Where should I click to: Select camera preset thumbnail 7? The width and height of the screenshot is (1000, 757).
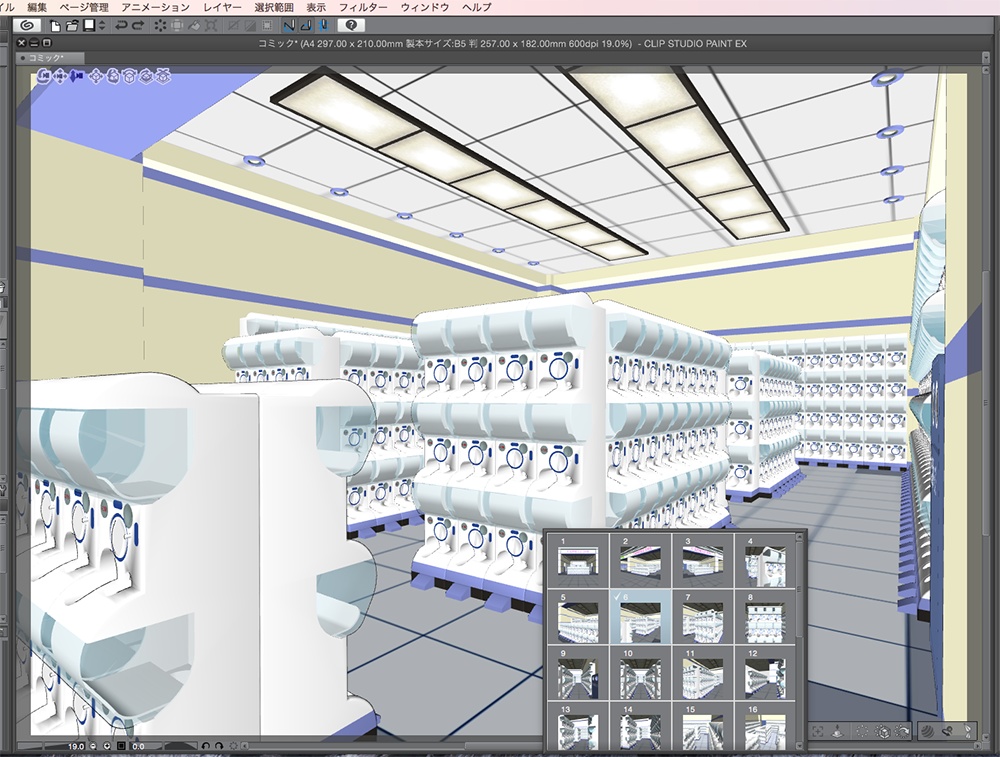click(703, 617)
